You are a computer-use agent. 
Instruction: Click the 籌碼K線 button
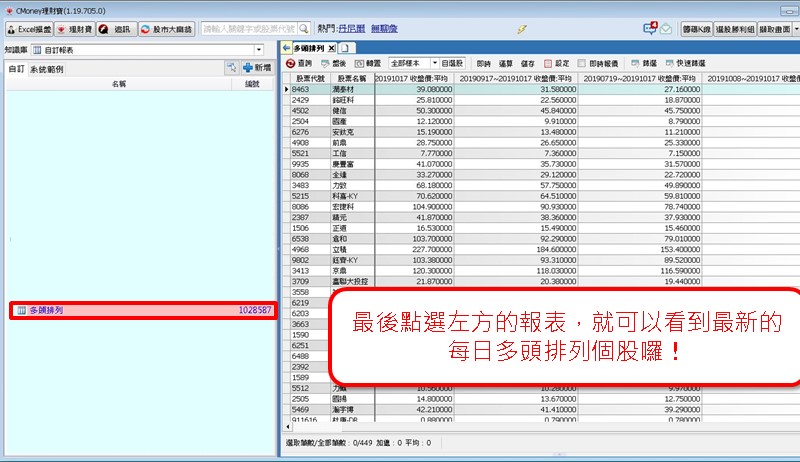(x=695, y=29)
